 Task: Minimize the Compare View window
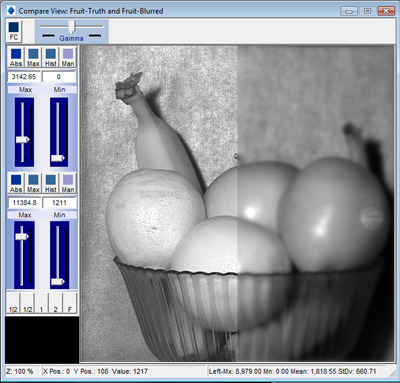click(x=349, y=11)
